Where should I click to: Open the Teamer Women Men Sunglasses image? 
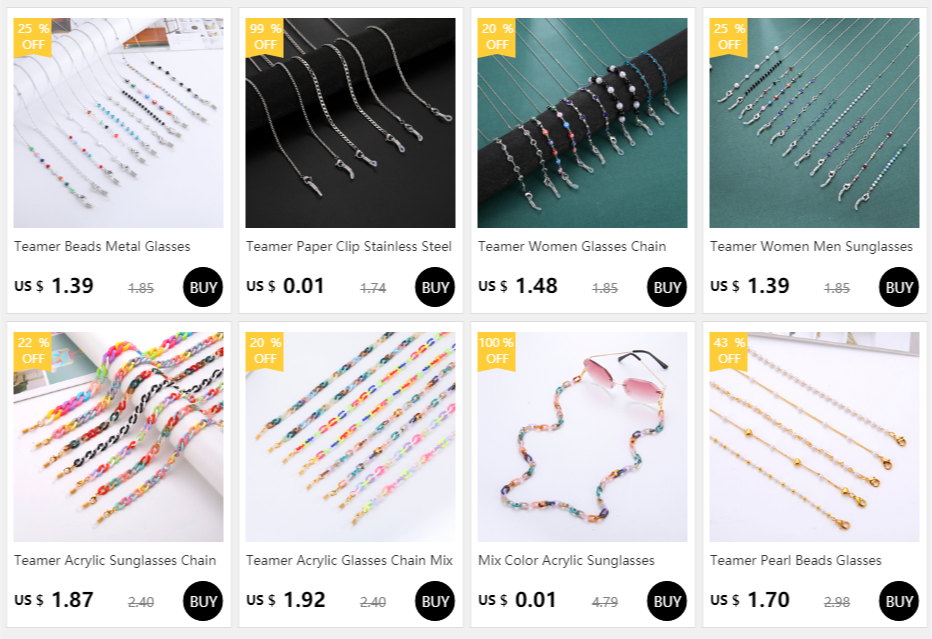point(814,122)
